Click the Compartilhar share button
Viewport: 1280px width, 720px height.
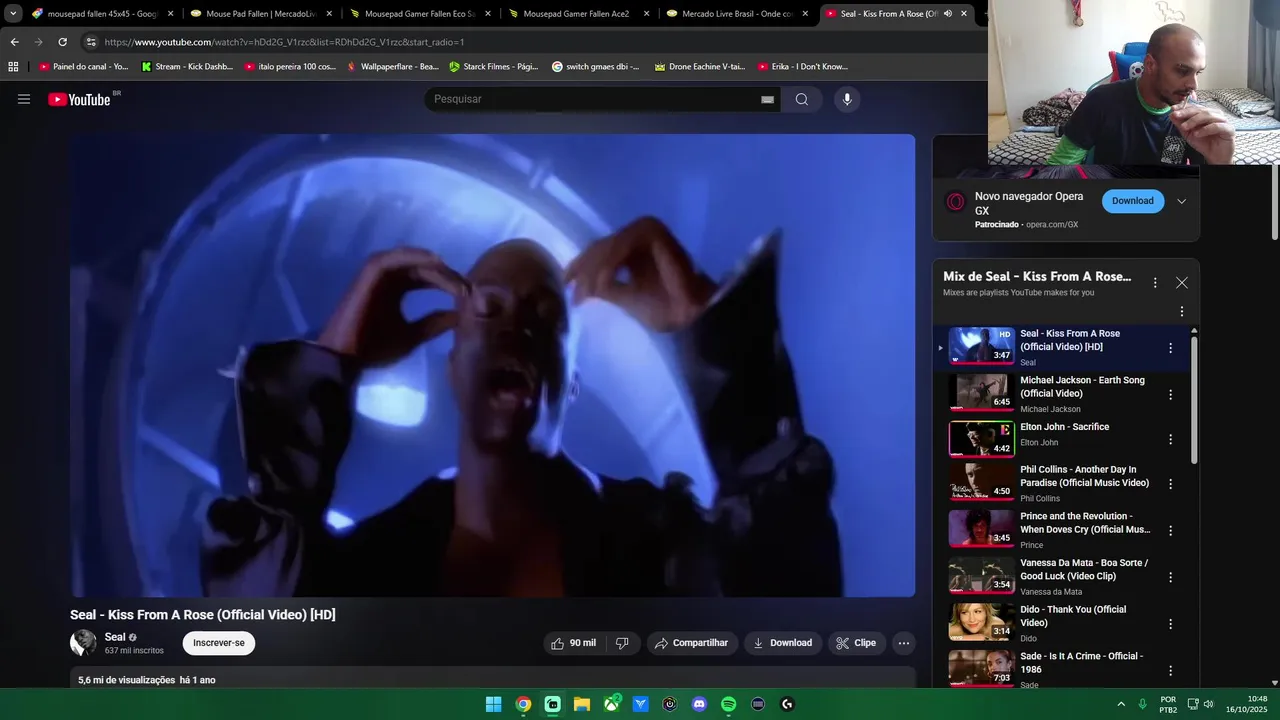692,643
